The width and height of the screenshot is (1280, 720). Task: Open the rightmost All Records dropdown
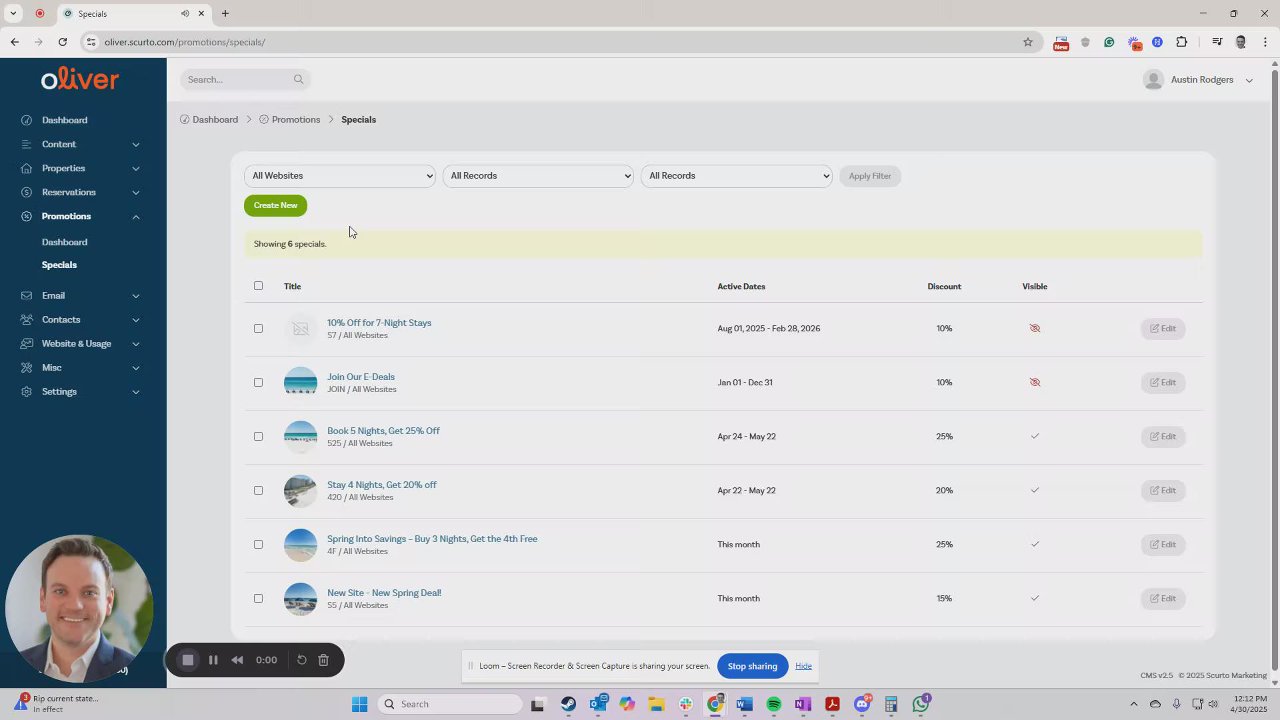(x=736, y=176)
